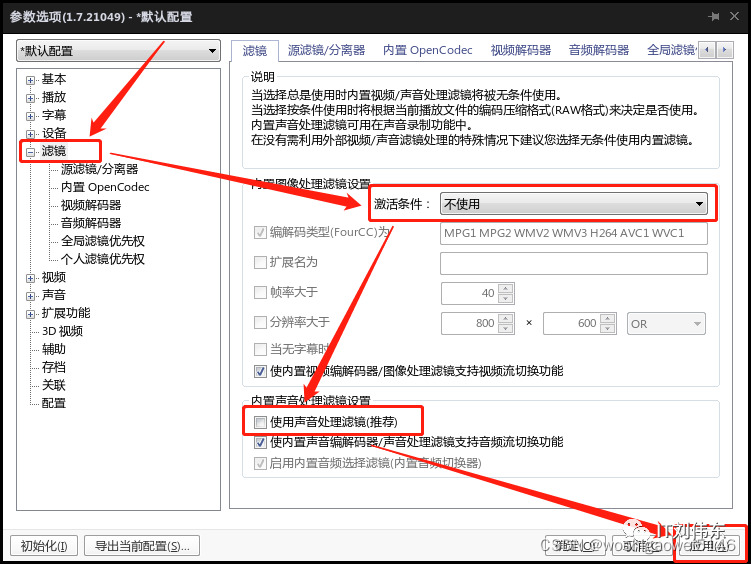Increase the resolution height 600 spinner
The width and height of the screenshot is (751, 564).
pyautogui.click(x=608, y=318)
